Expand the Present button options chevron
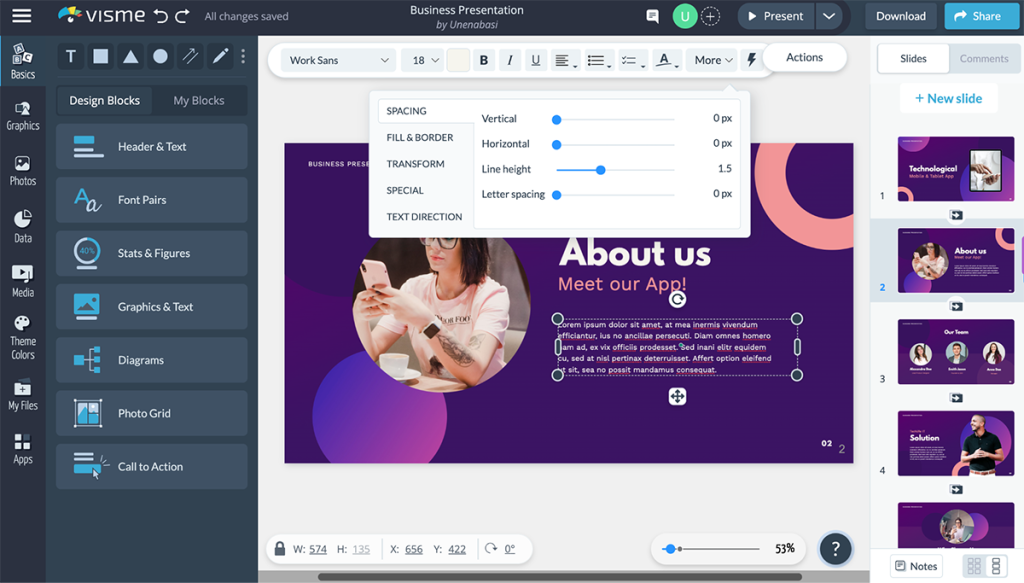This screenshot has width=1024, height=583. tap(827, 16)
